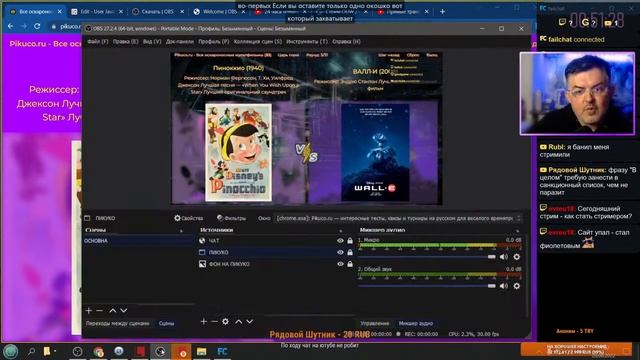The width and height of the screenshot is (640, 360).
Task: Open the Файл (F) menu
Action: click(97, 42)
